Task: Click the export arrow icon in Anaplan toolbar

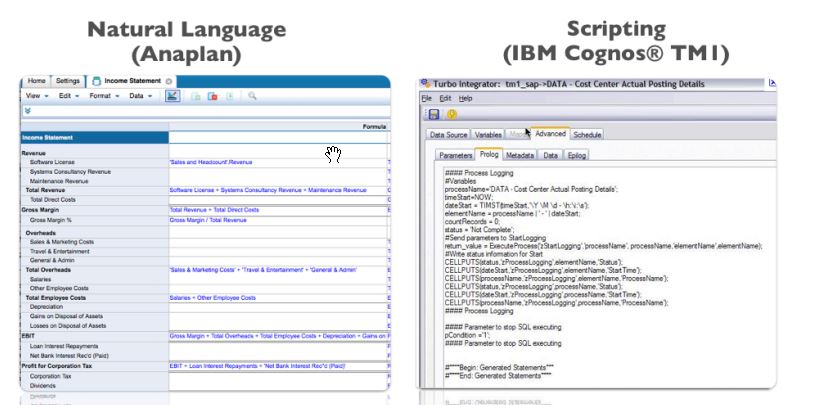Action: [230, 96]
